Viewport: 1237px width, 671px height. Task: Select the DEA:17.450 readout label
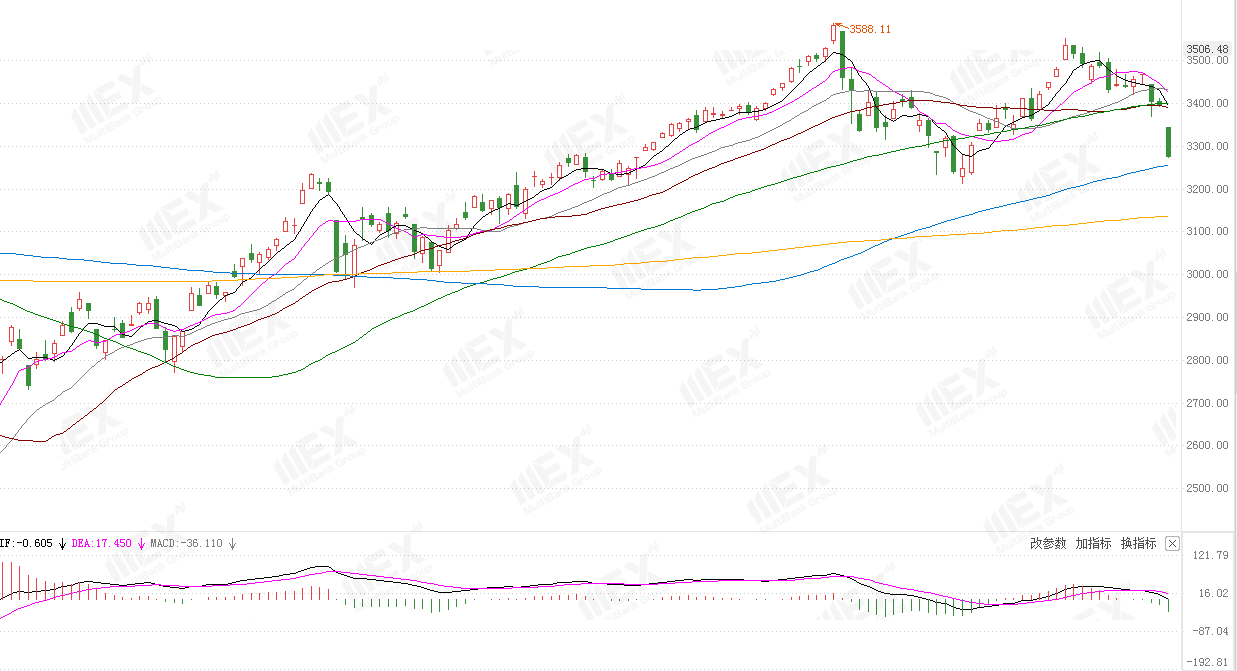102,544
